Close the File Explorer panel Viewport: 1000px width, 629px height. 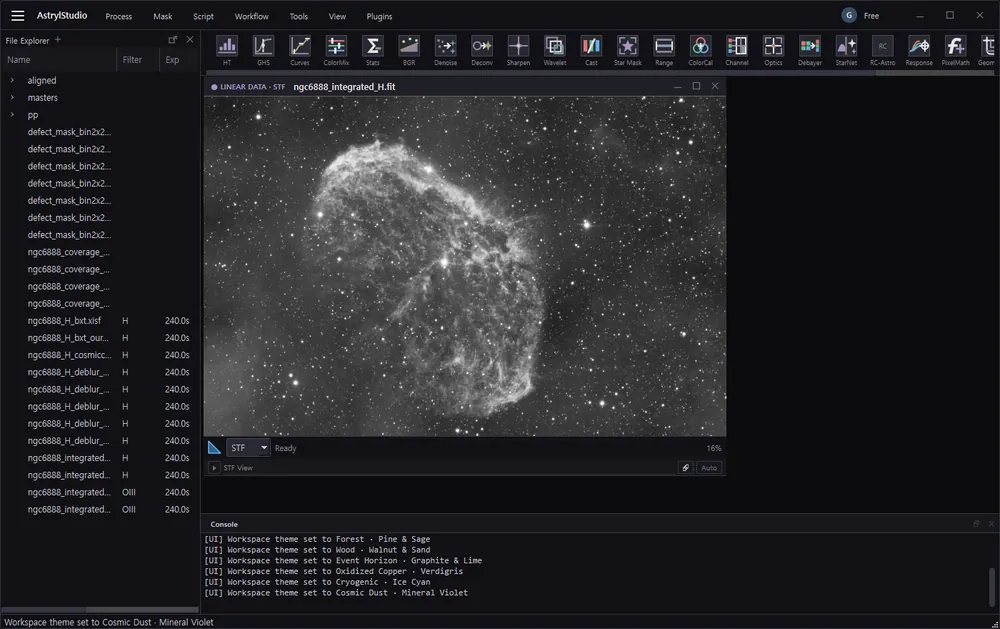189,40
